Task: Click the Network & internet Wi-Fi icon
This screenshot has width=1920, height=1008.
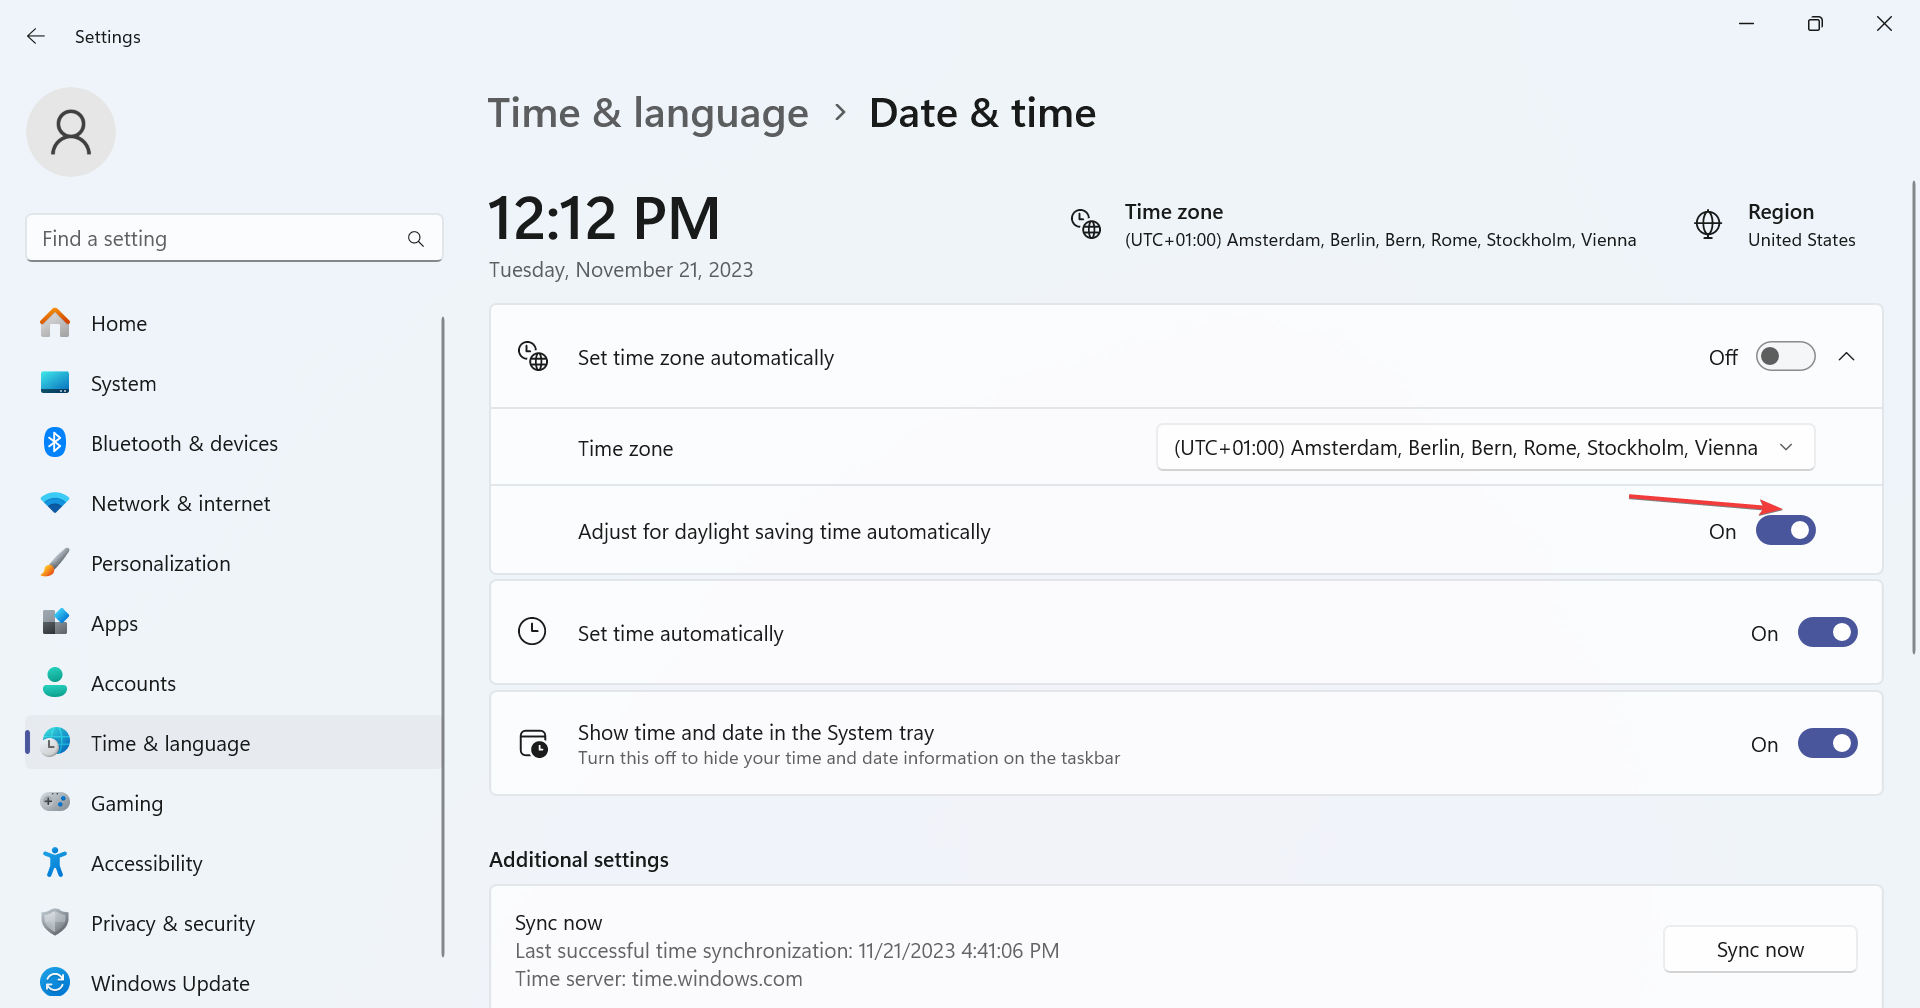Action: 55,503
